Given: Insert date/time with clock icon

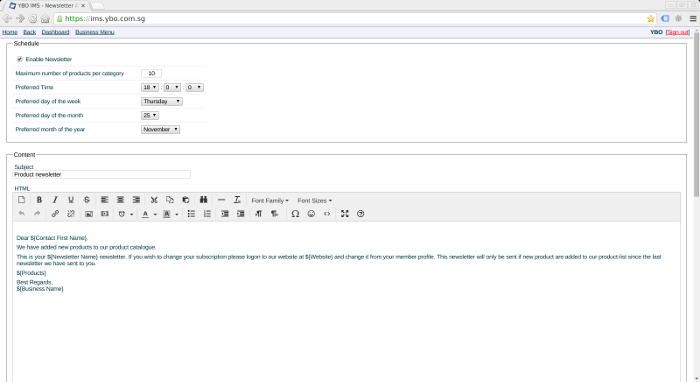Looking at the screenshot, I should 121,214.
